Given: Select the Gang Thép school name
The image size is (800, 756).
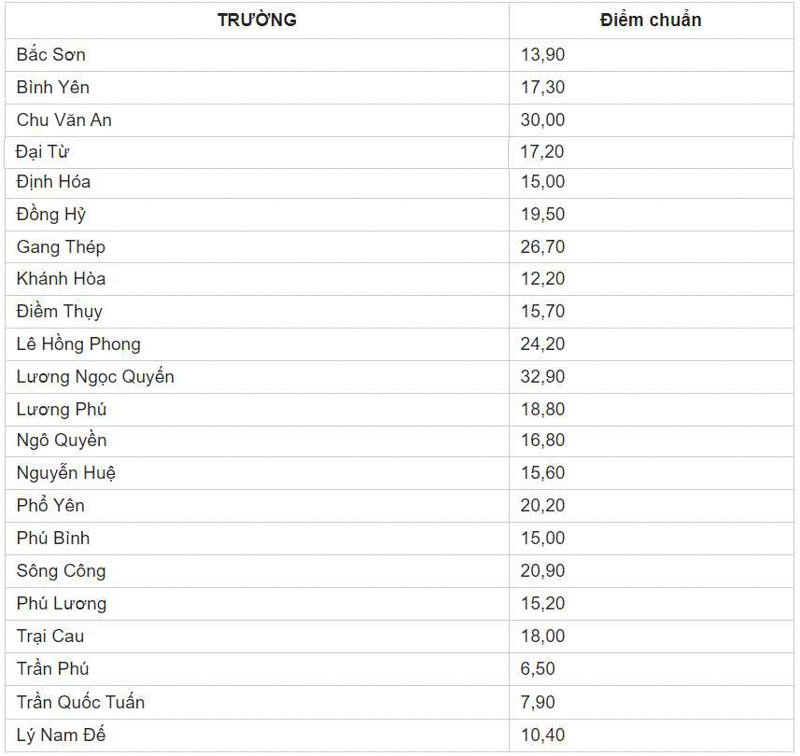Looking at the screenshot, I should click(61, 247).
